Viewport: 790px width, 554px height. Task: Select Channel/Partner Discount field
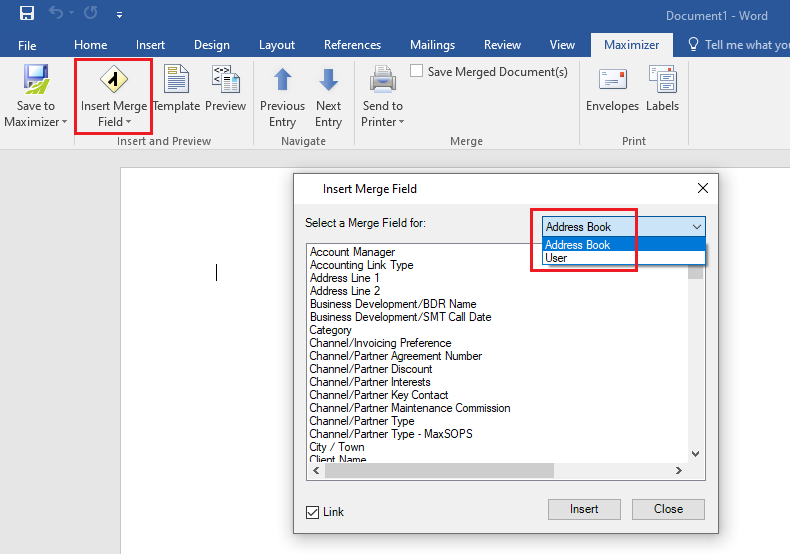[371, 369]
